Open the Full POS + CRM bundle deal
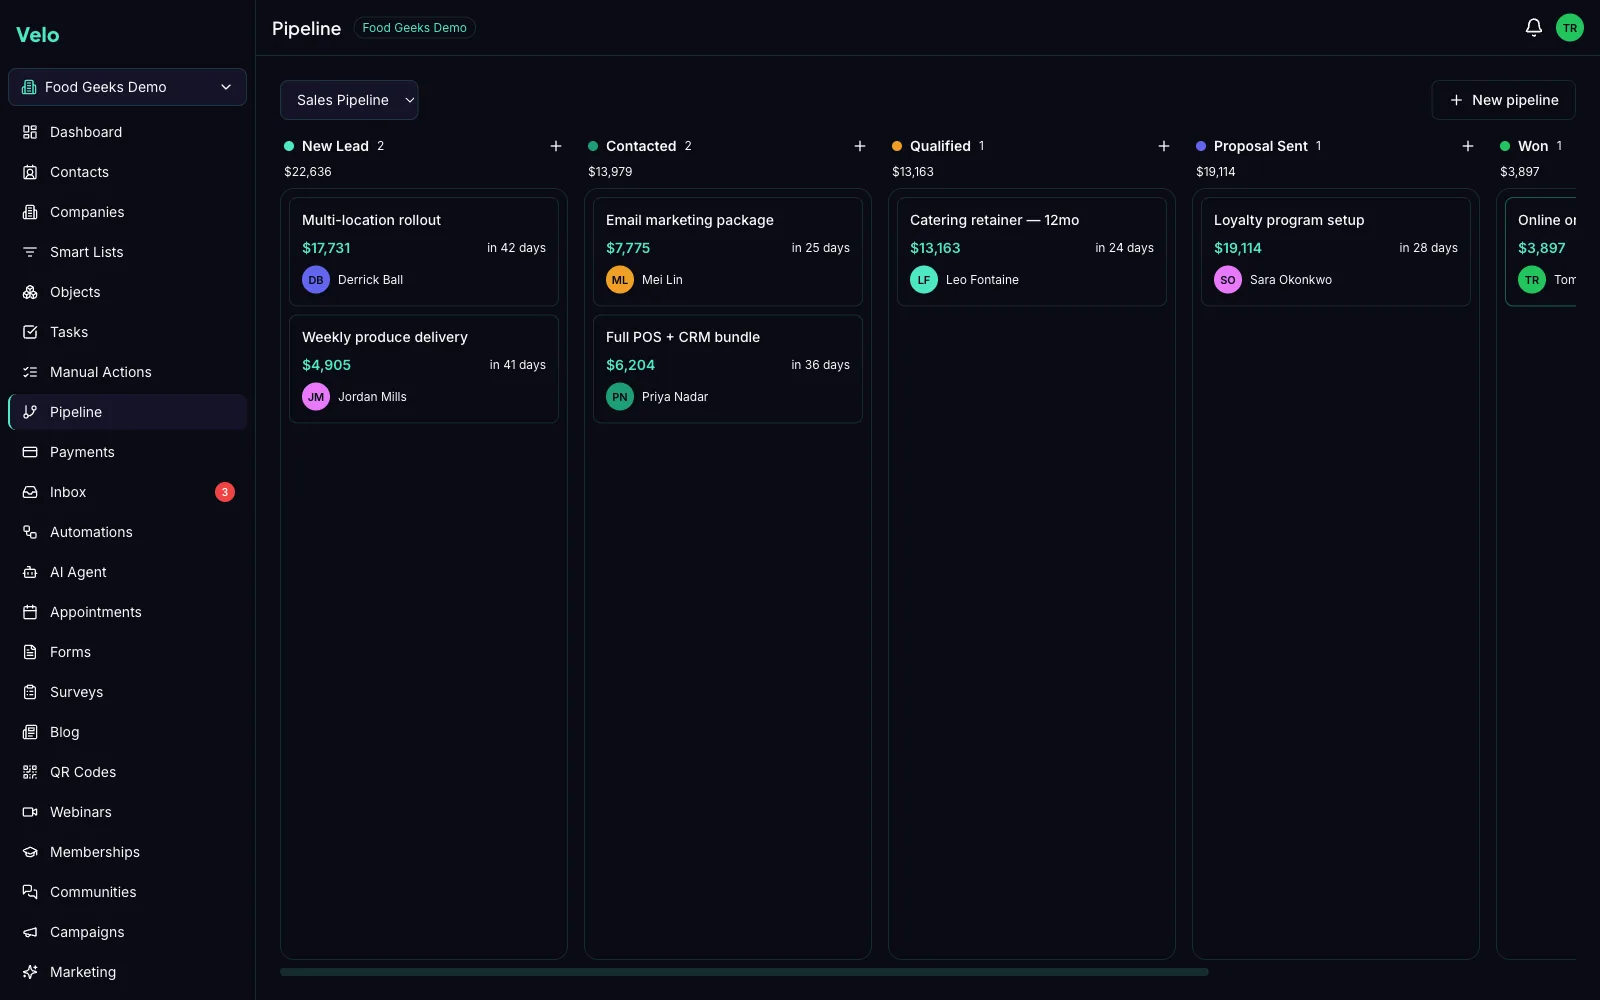The image size is (1600, 1000). click(x=728, y=368)
